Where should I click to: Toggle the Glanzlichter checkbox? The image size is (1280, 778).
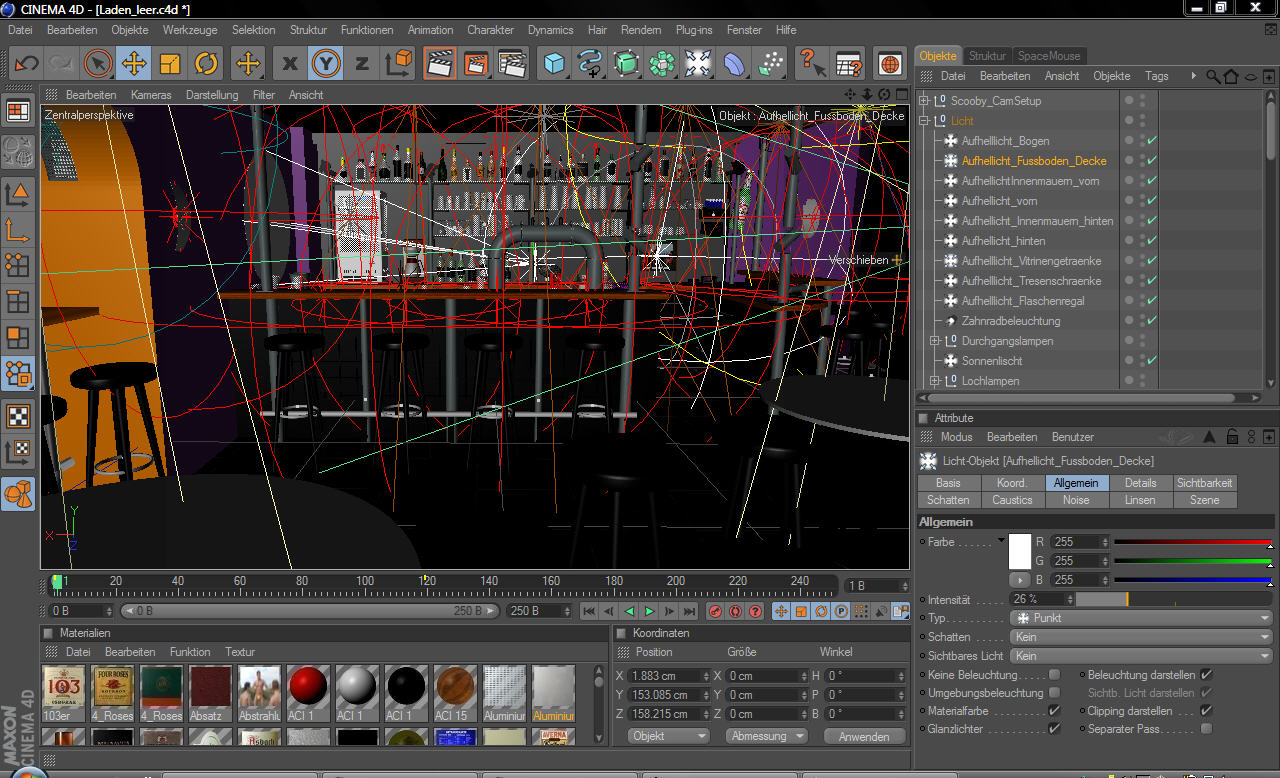1054,729
